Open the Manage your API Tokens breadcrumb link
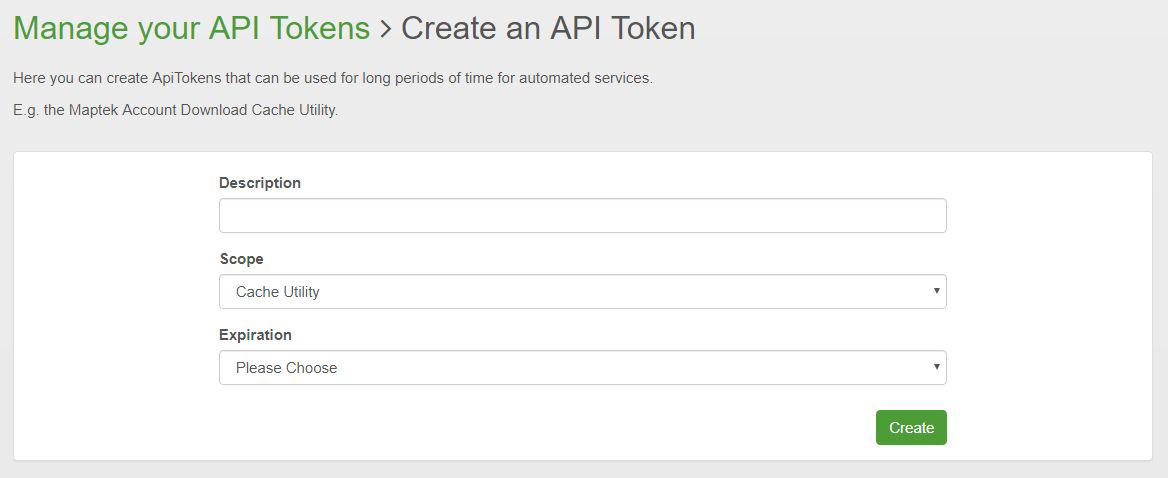The height and width of the screenshot is (478, 1168). point(191,28)
